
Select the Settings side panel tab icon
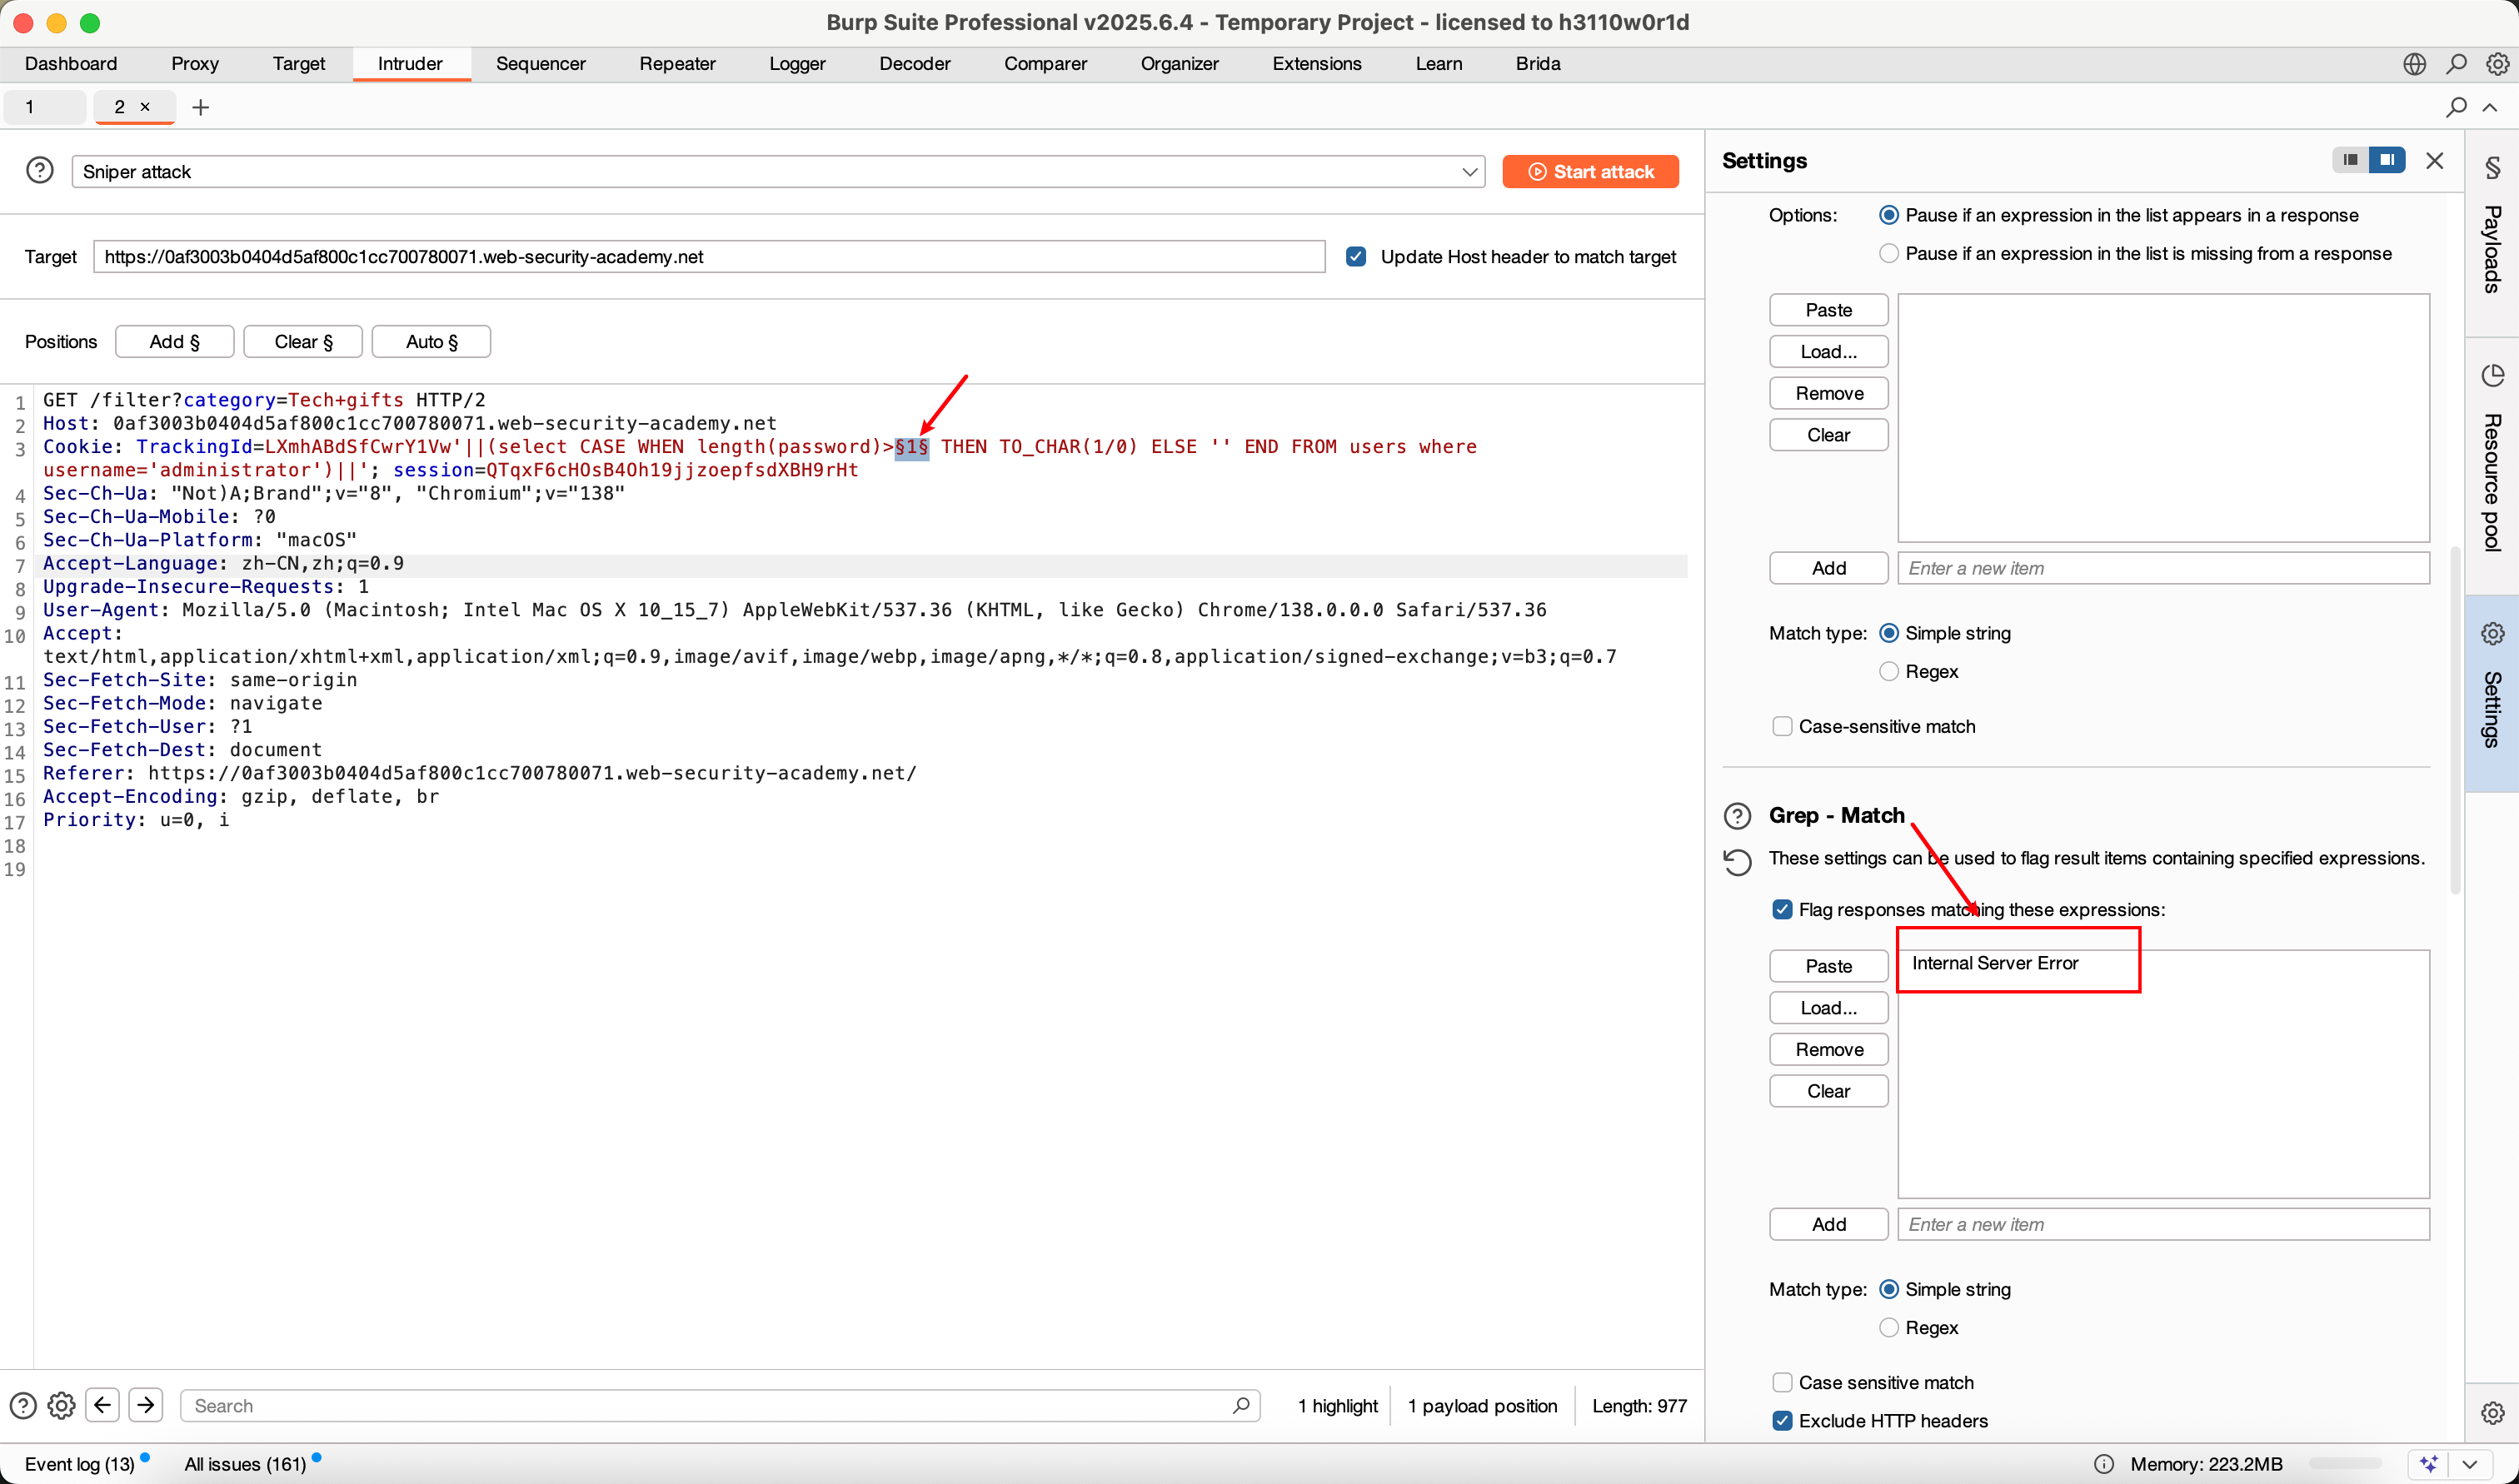tap(2492, 634)
